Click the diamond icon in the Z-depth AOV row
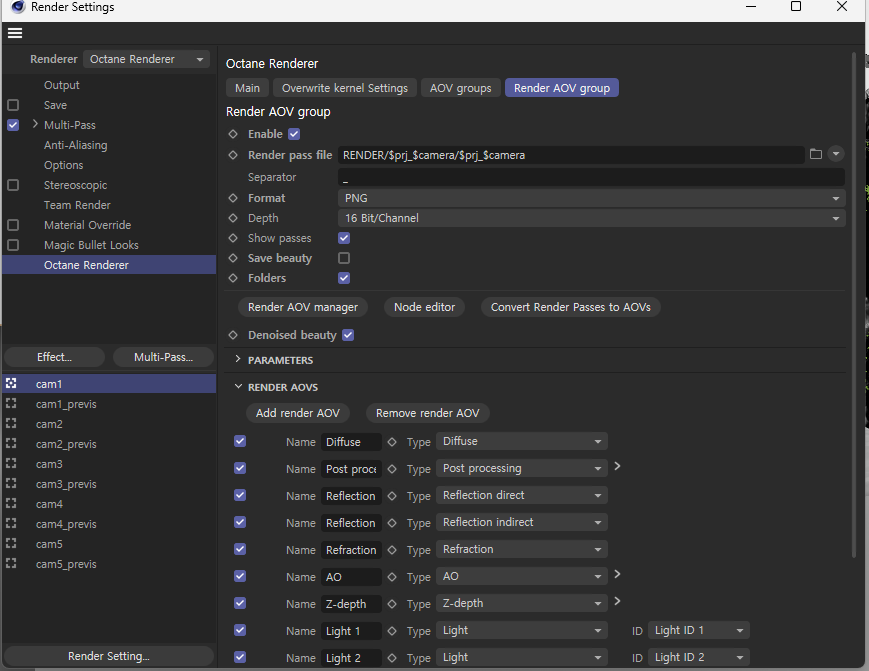The image size is (869, 671). [392, 604]
